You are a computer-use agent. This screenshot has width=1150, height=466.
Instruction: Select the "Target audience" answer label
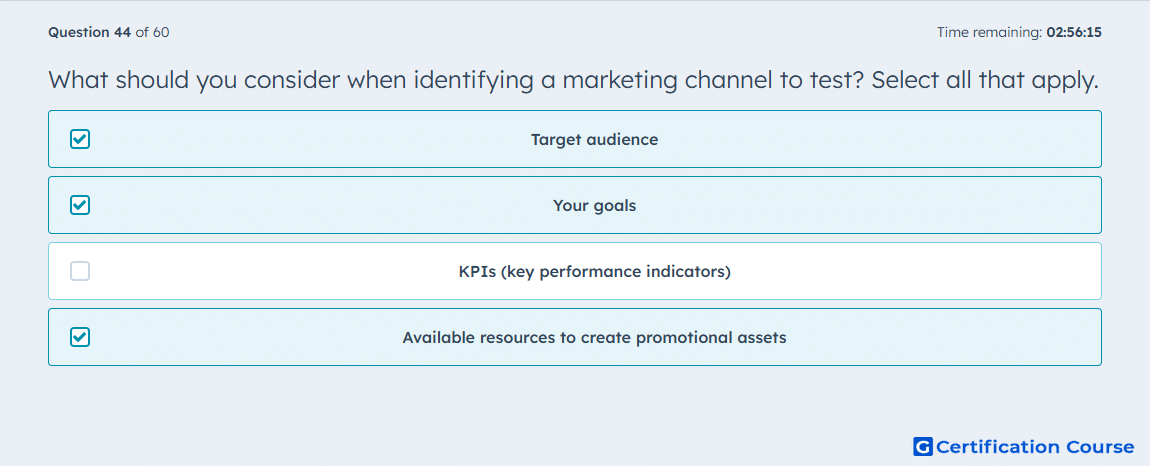coord(594,139)
